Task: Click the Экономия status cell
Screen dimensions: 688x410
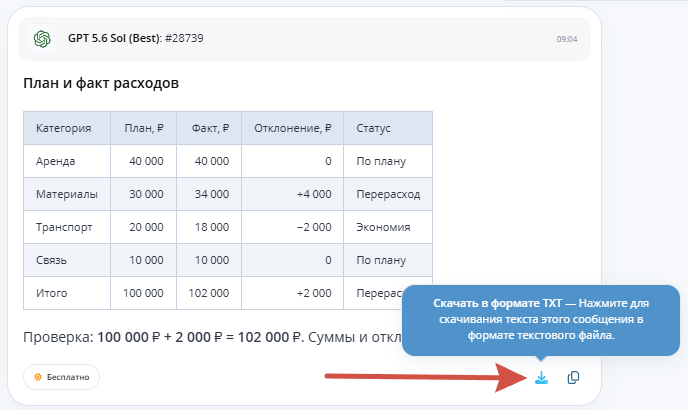Action: coord(388,227)
